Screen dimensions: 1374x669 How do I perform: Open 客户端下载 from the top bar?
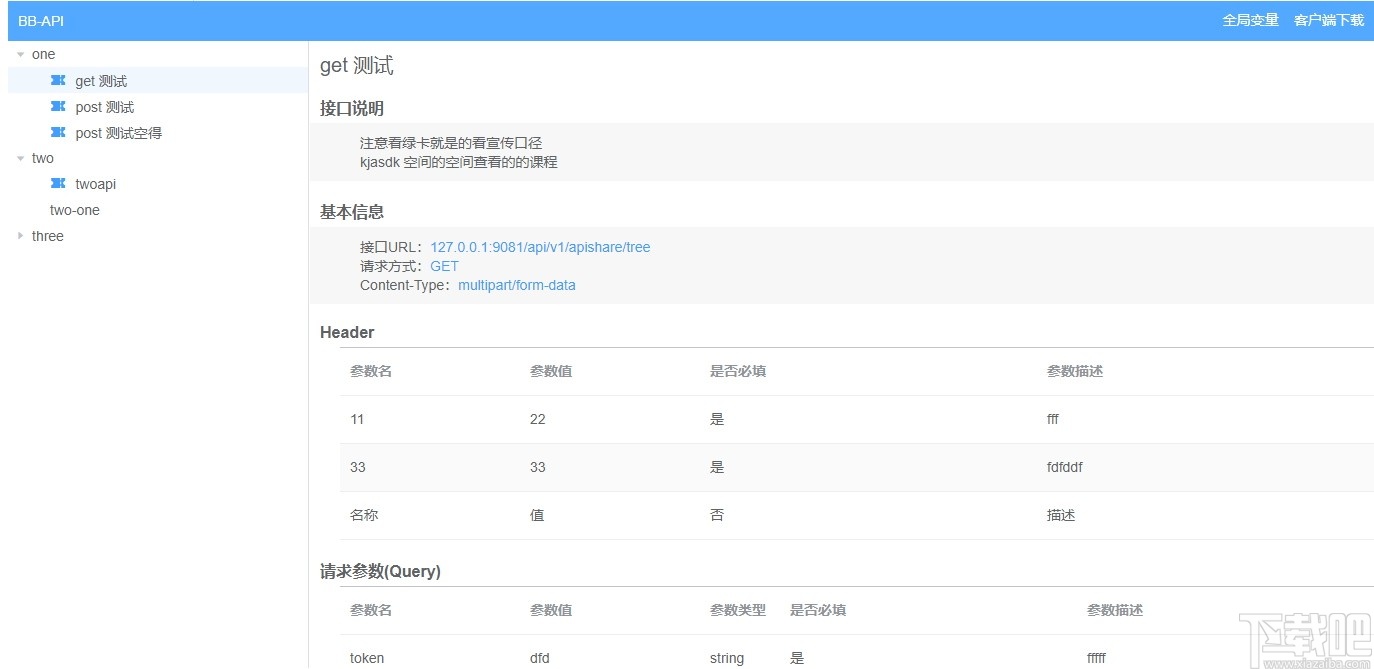click(x=1328, y=19)
